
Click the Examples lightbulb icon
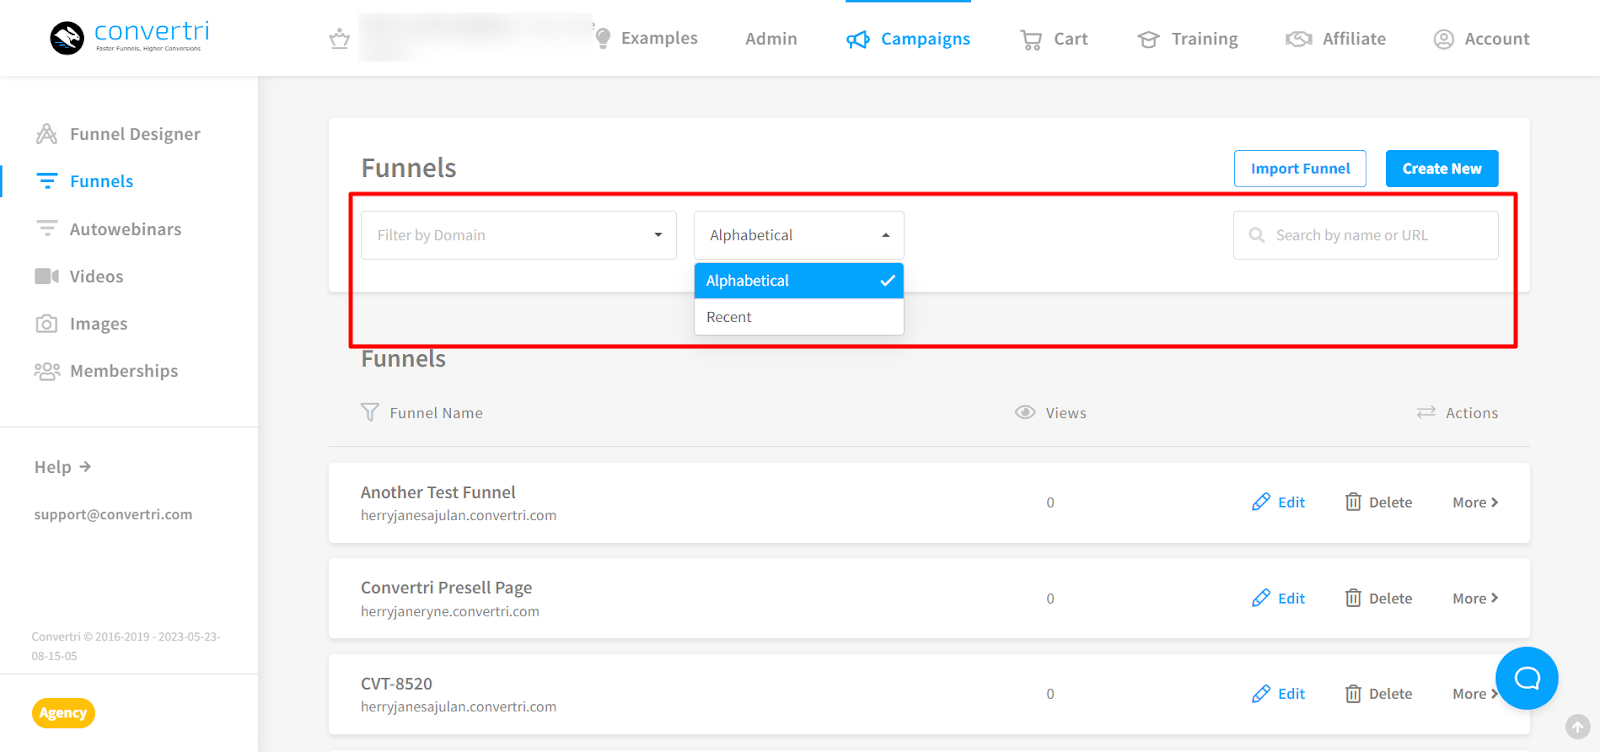click(603, 38)
